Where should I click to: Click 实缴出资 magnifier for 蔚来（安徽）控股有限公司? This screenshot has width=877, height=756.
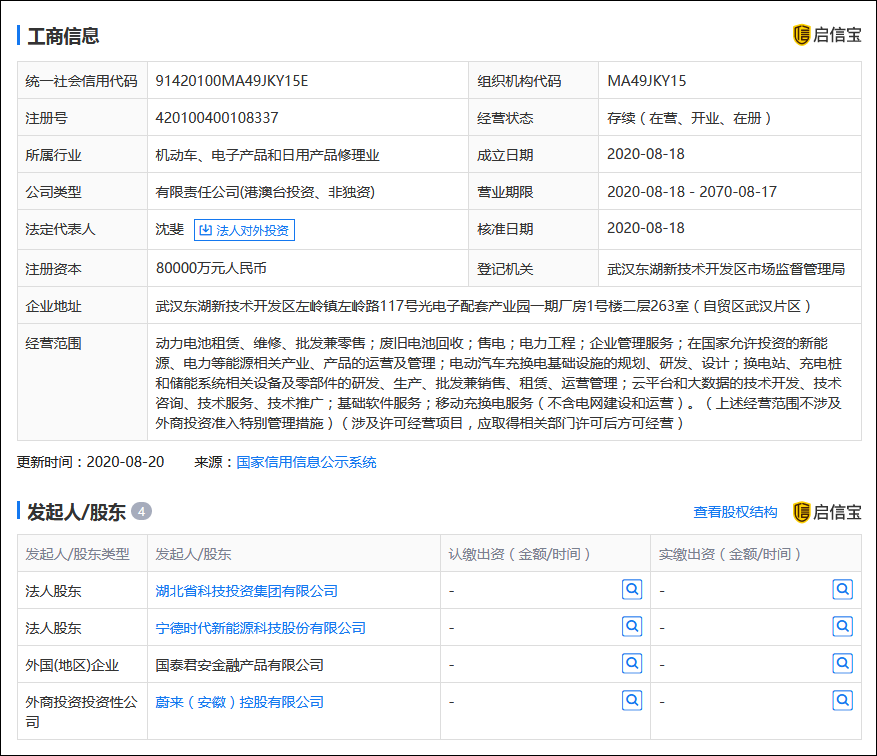pos(843,700)
